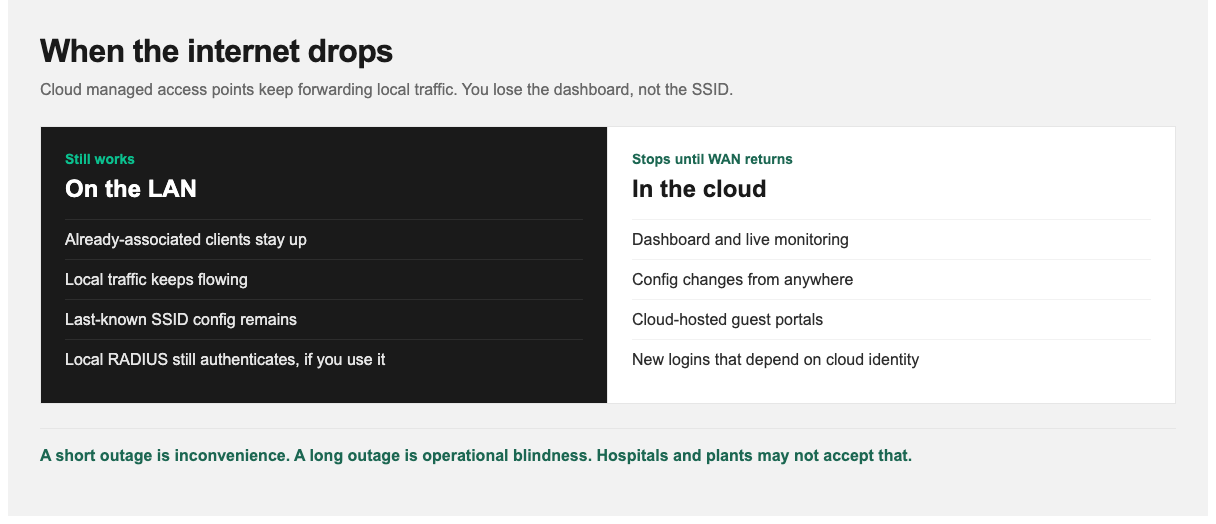Click "Cloud-hosted guest portals" row
This screenshot has height=524, width=1216.
891,320
